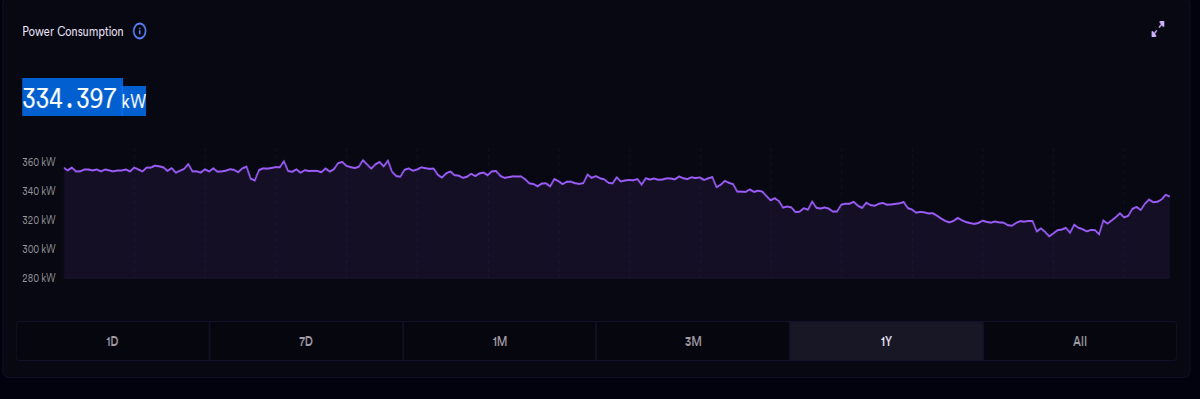
Task: Switch to the 1D time range
Action: 113,341
